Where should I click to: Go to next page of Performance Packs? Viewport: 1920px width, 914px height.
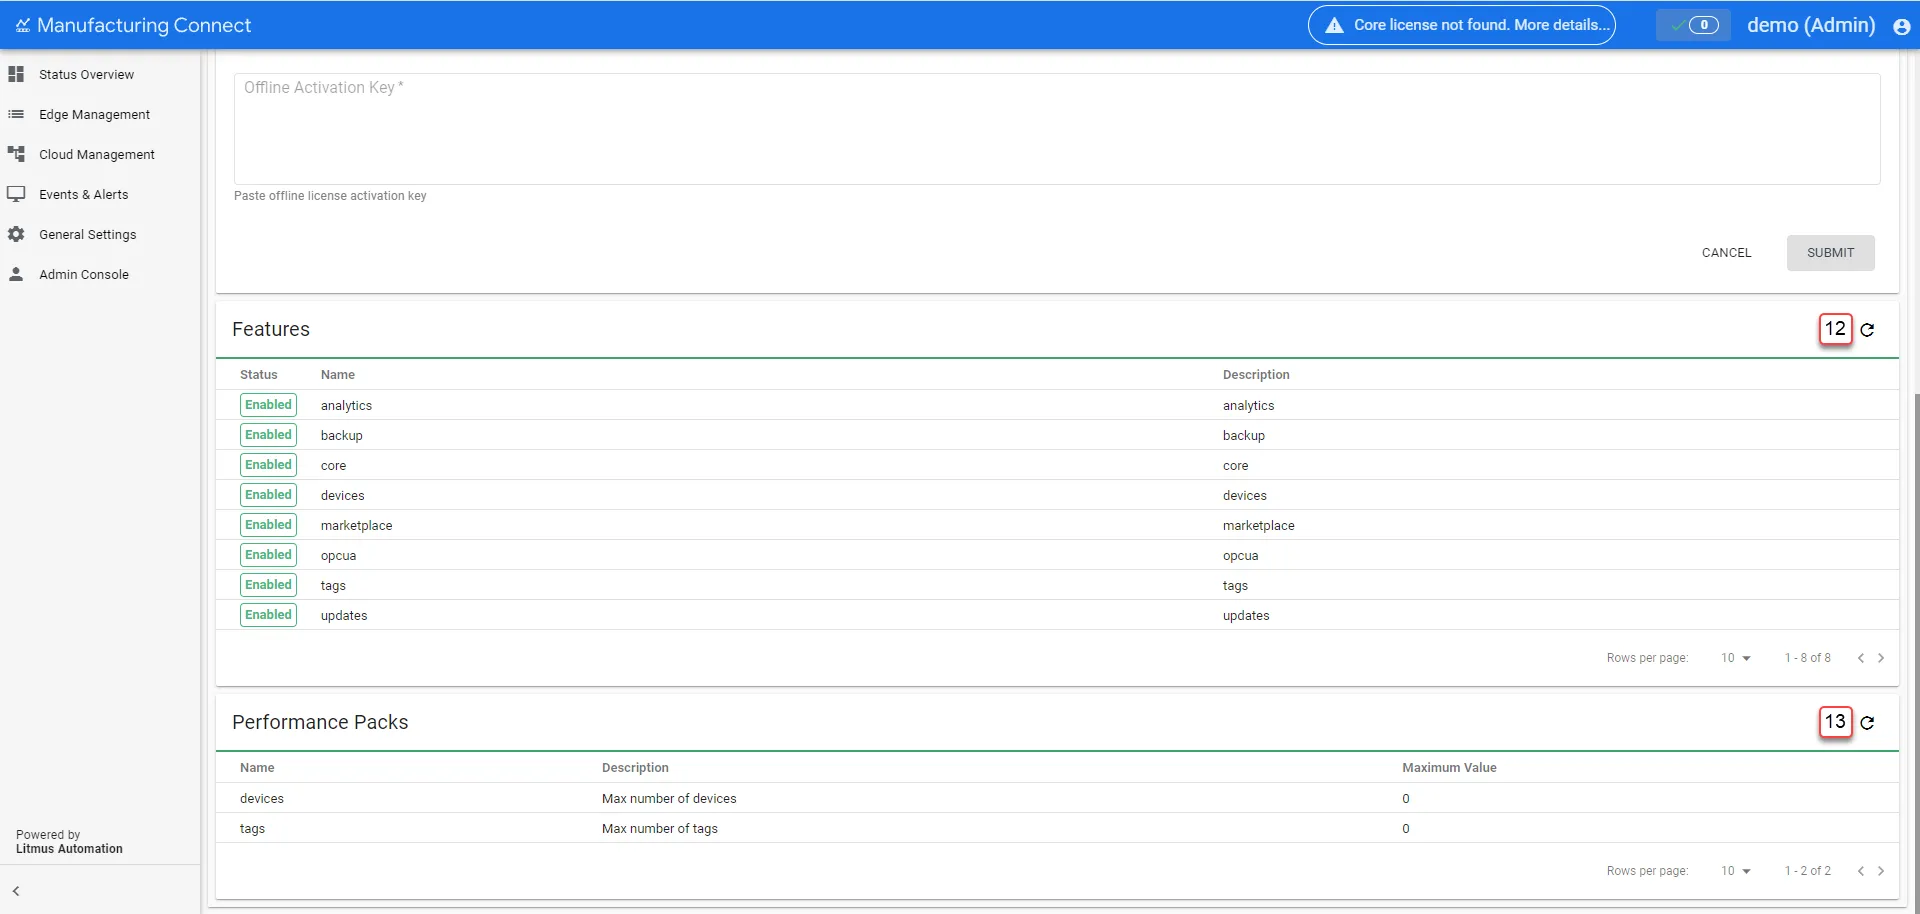(1881, 871)
